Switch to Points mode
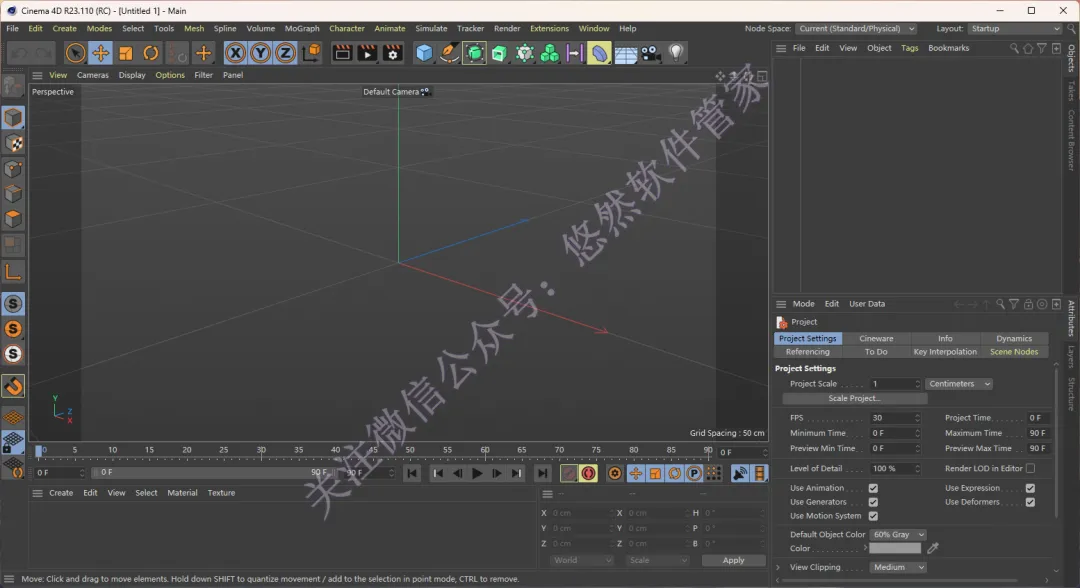Image resolution: width=1080 pixels, height=588 pixels. 13,169
